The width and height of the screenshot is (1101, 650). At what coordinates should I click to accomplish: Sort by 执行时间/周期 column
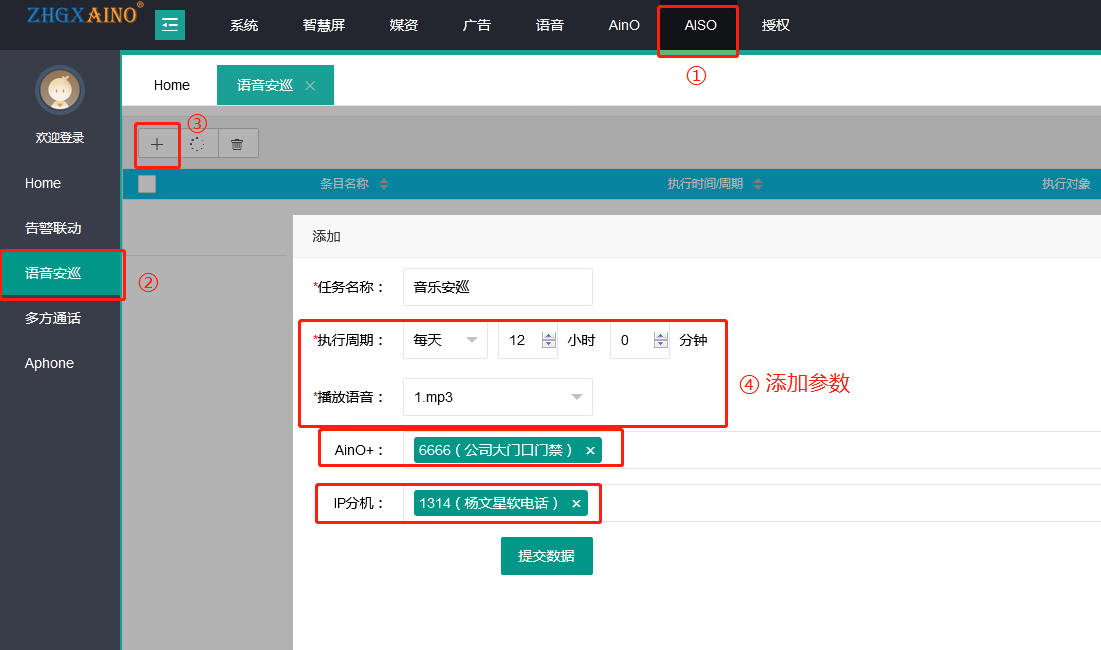click(x=757, y=184)
